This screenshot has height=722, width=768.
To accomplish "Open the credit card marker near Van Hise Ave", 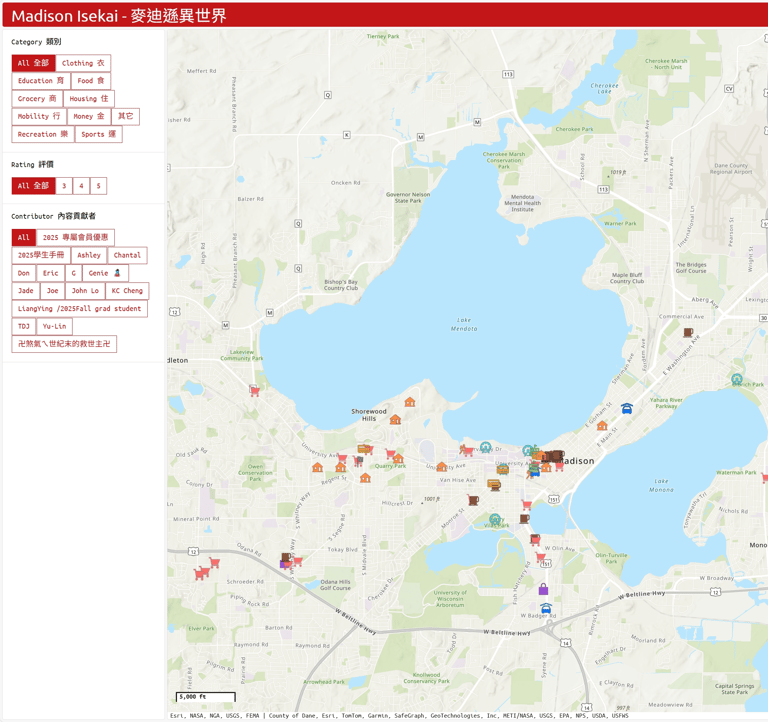I will tap(494, 485).
